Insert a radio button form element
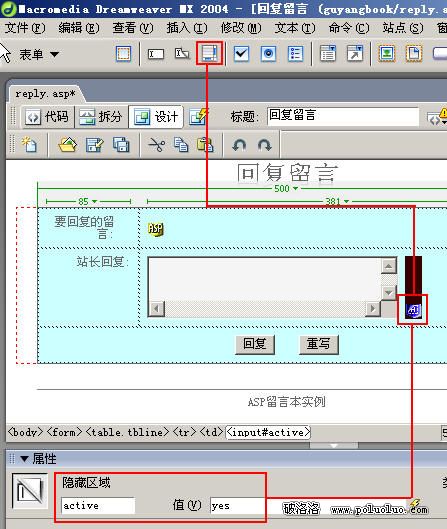The width and height of the screenshot is (447, 529). (x=269, y=54)
